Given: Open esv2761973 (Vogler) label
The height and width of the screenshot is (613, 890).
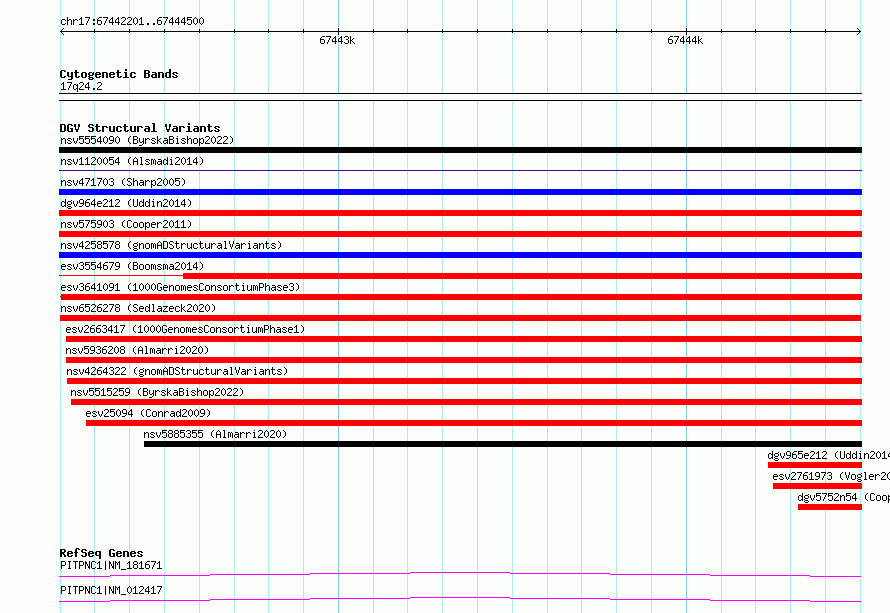Looking at the screenshot, I should point(831,476).
